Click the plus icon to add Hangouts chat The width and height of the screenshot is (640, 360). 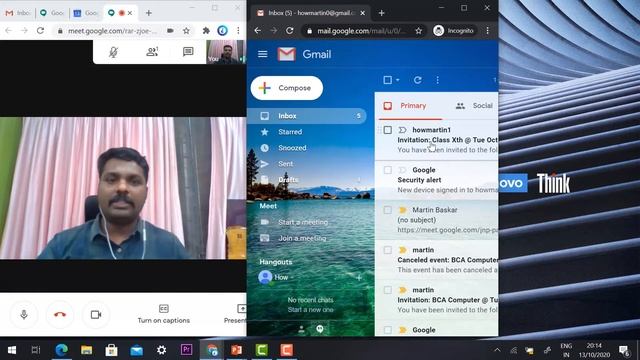point(359,278)
